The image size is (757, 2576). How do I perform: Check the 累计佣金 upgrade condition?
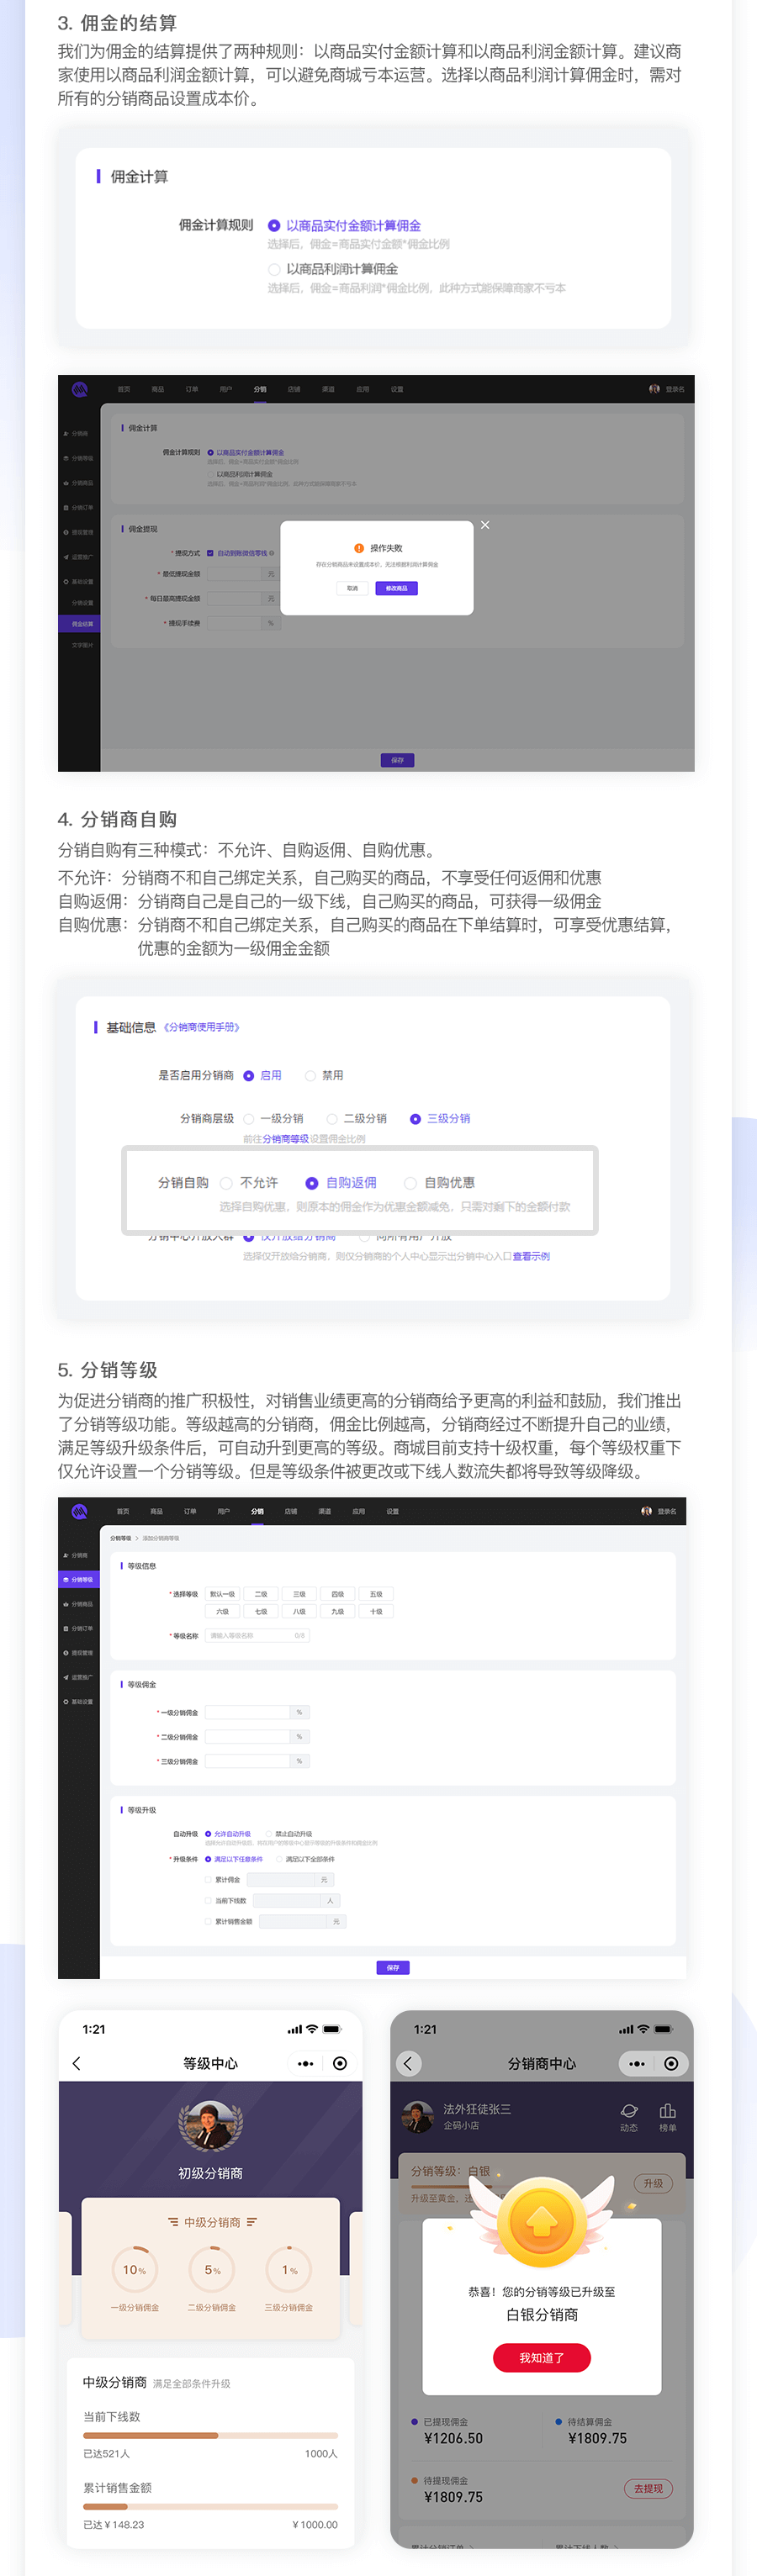pyautogui.click(x=208, y=1880)
